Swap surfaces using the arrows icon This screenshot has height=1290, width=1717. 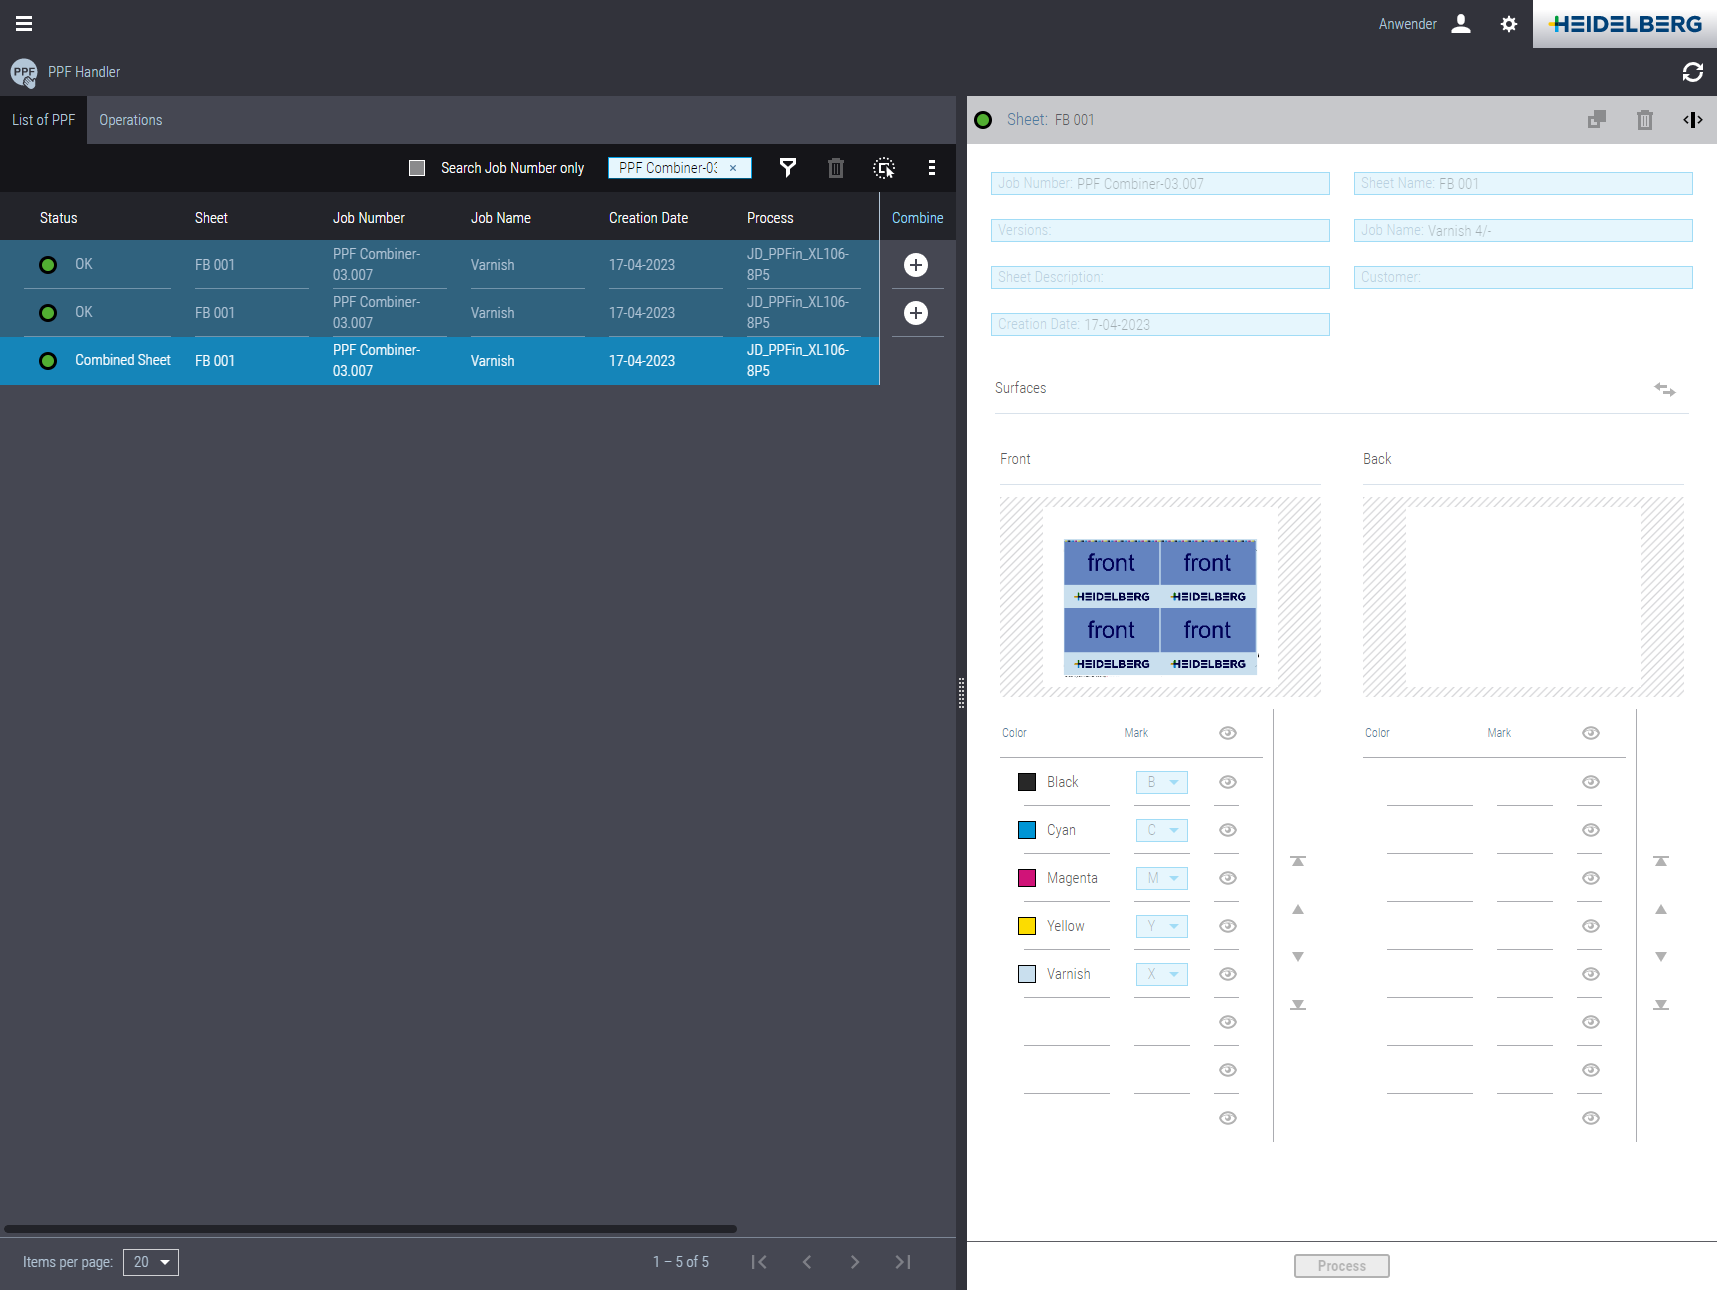click(1664, 389)
